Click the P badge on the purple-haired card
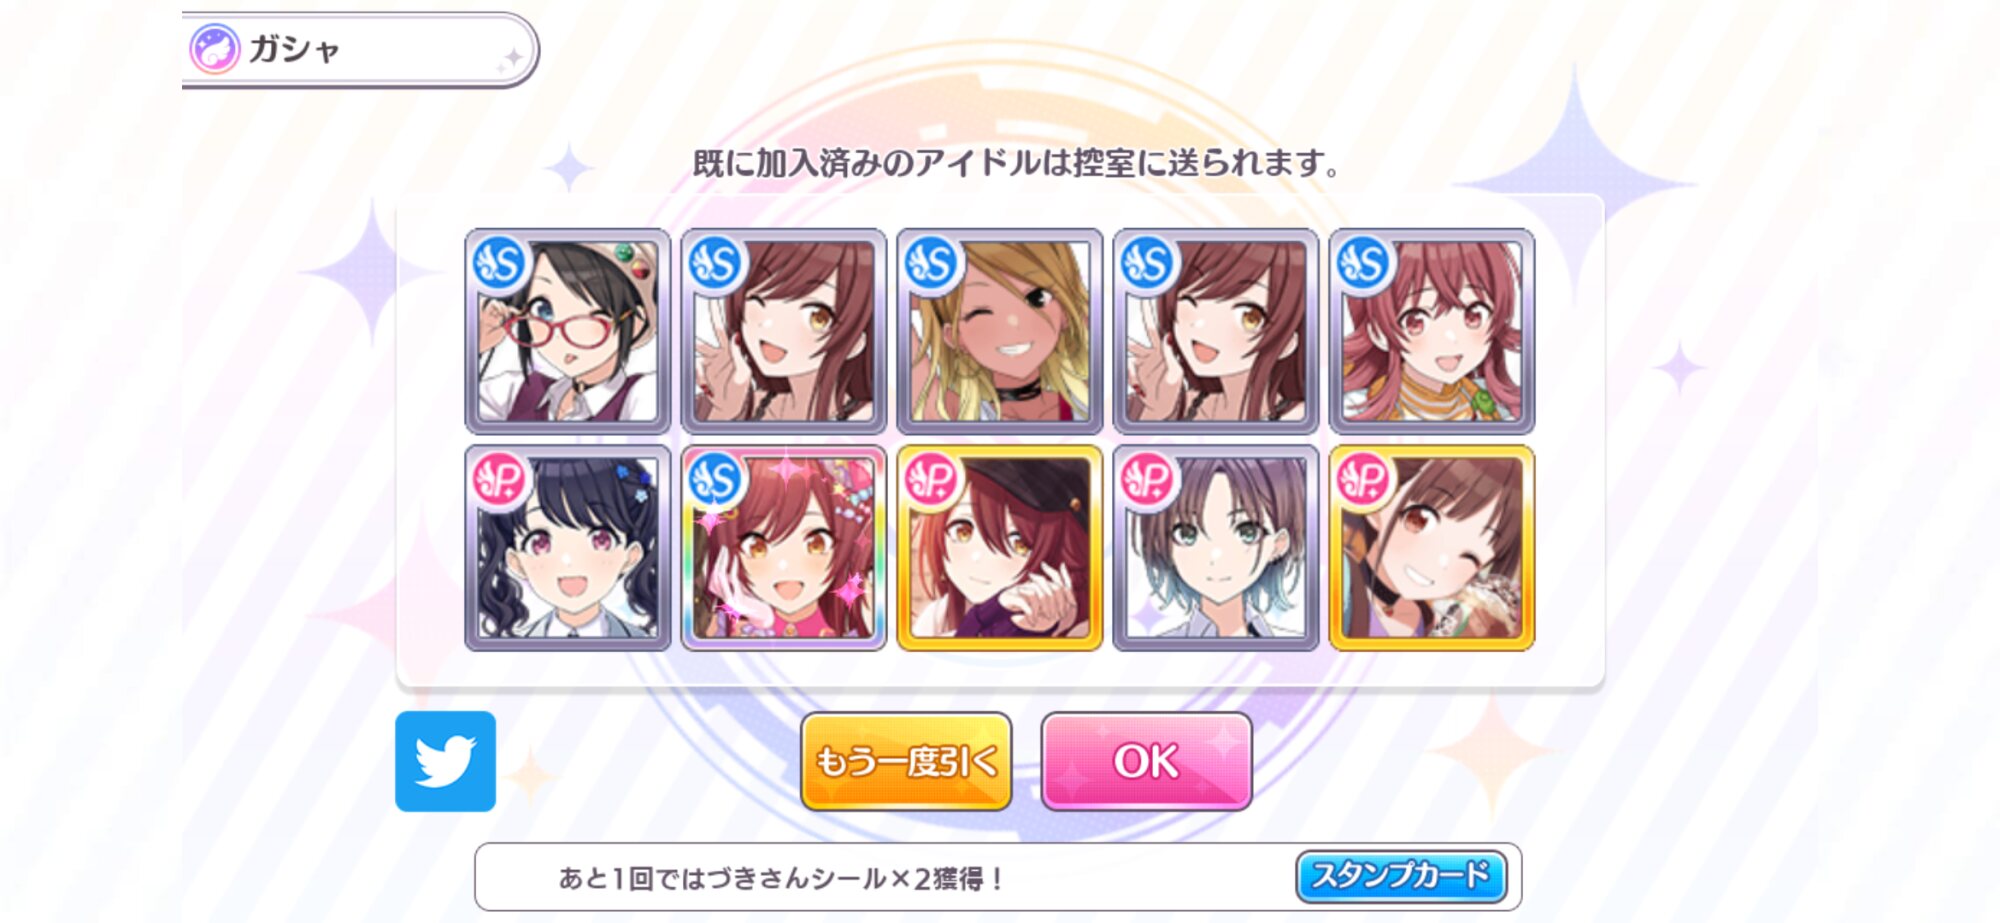Viewport: 2000px width, 923px height. 1147,481
